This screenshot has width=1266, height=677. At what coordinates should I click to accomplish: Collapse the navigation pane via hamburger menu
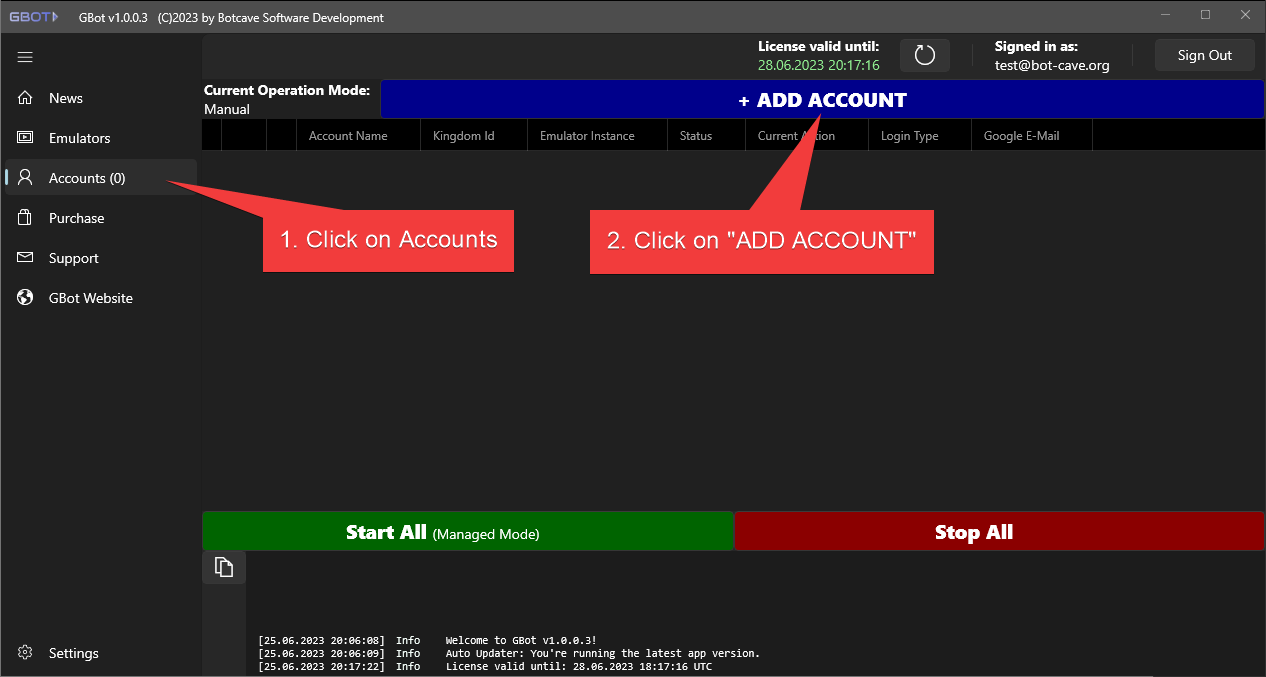click(24, 57)
